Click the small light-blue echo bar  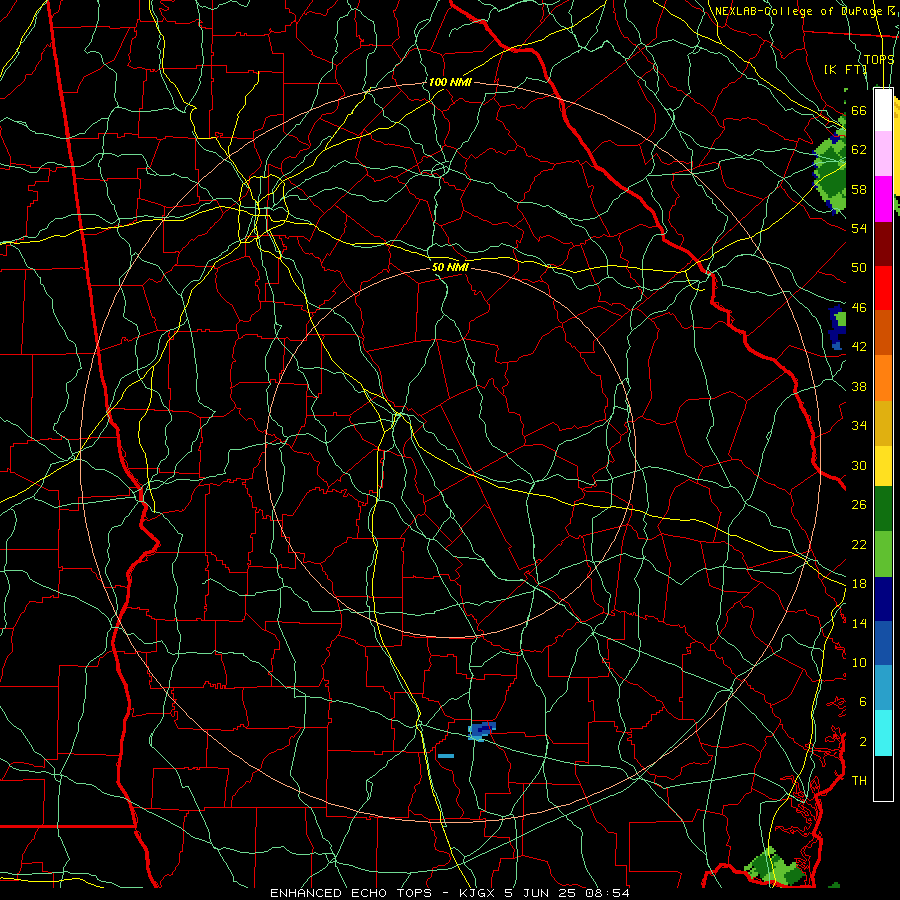click(x=446, y=756)
